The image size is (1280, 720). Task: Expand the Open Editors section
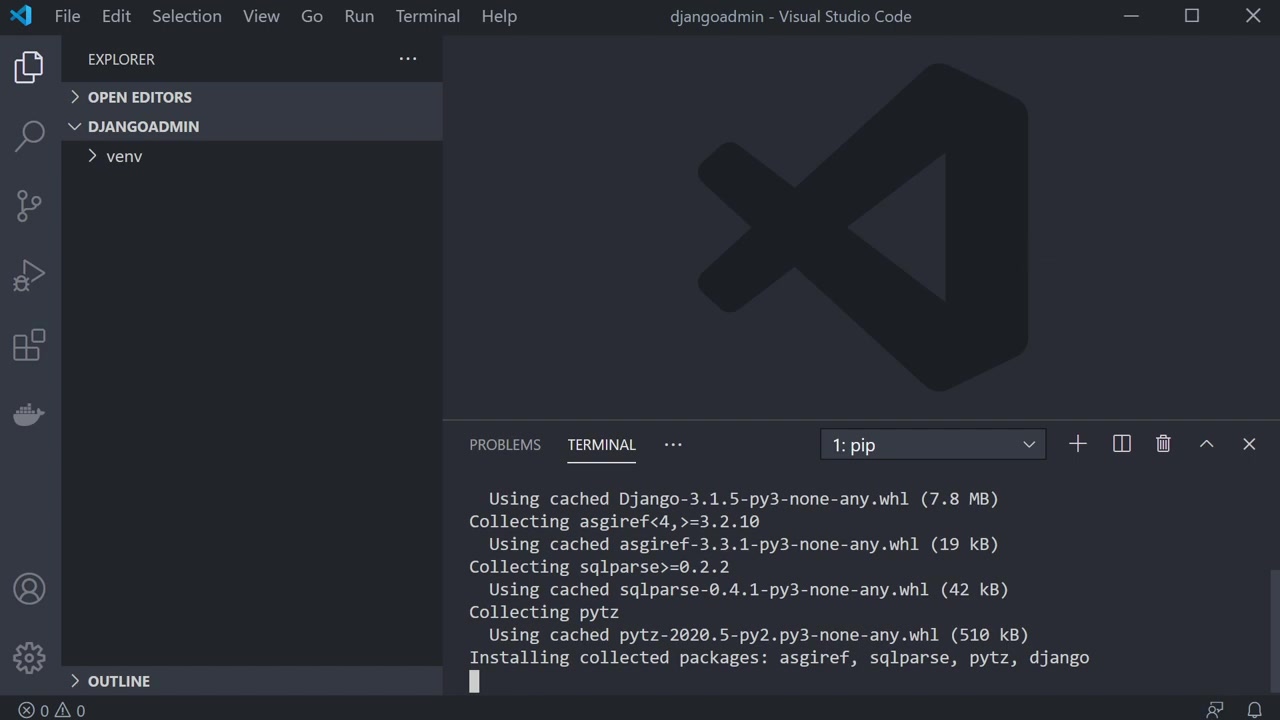pyautogui.click(x=252, y=97)
